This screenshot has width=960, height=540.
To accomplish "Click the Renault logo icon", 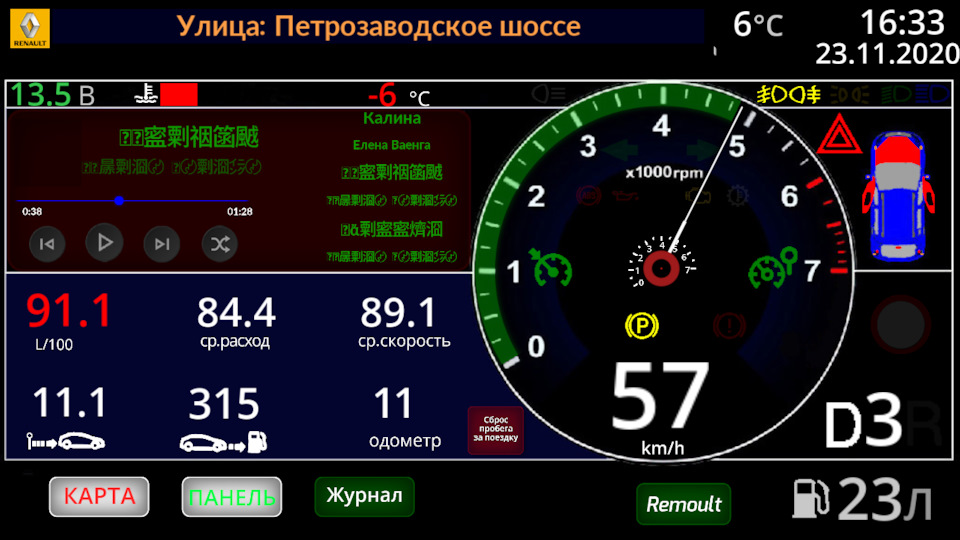I will coord(29,28).
